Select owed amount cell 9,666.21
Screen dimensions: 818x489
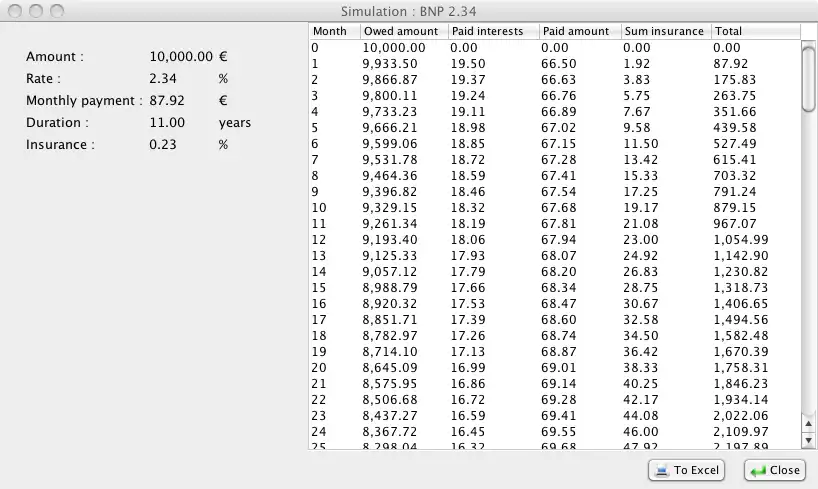tap(390, 128)
